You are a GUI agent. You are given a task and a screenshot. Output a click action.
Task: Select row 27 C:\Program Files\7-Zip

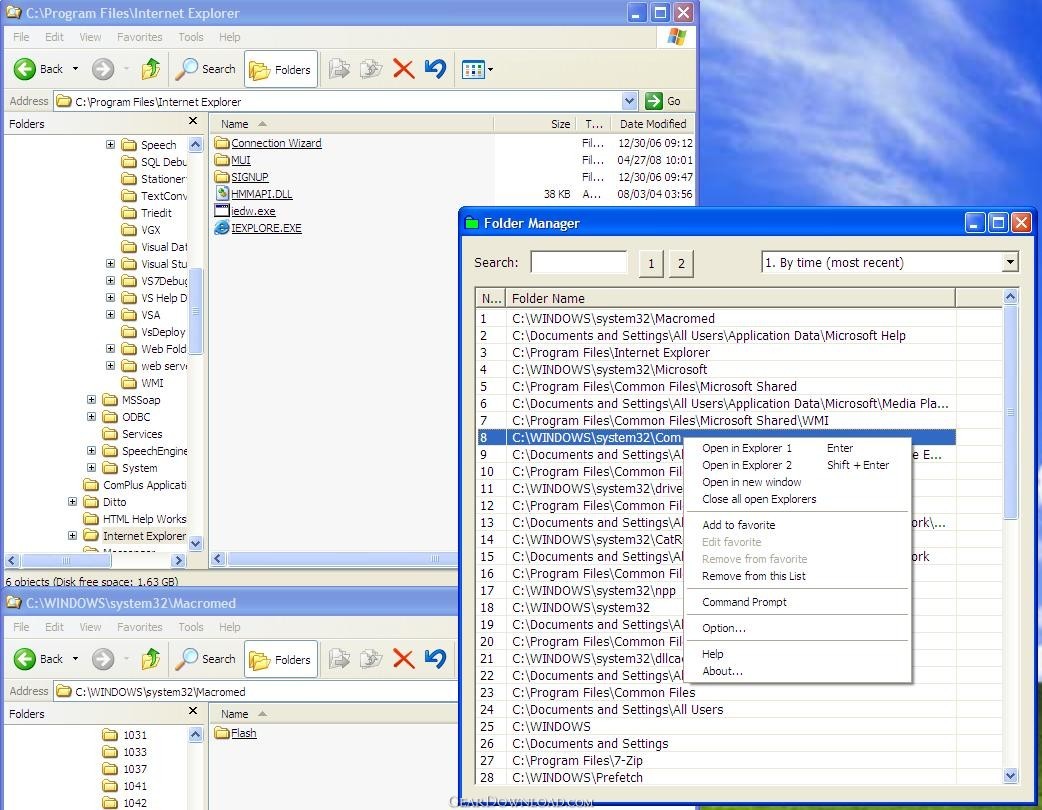(716, 761)
